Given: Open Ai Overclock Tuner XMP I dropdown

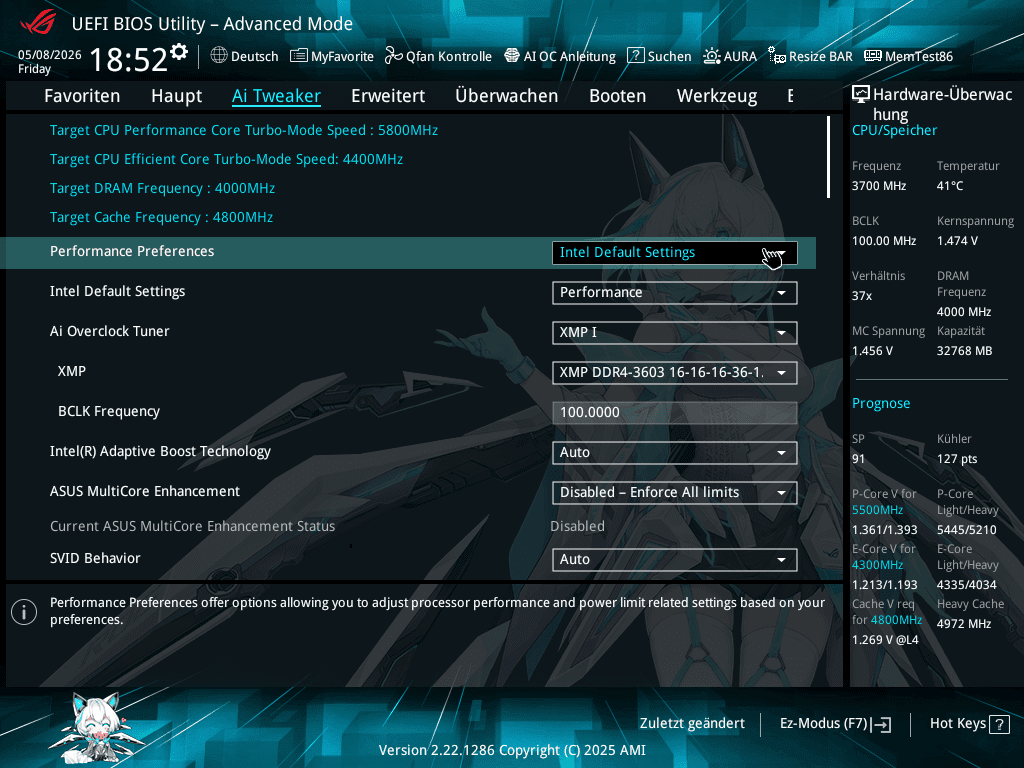Looking at the screenshot, I should [x=675, y=332].
